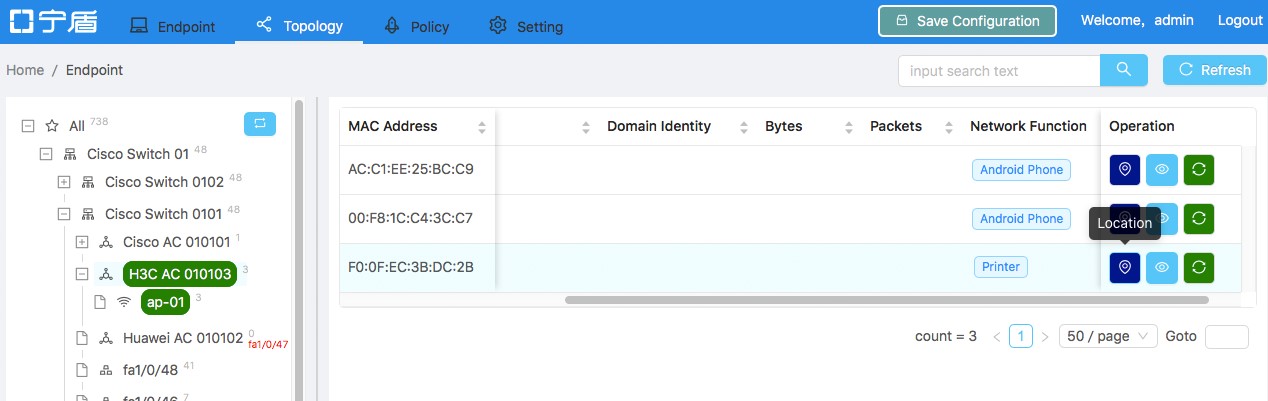Locate printer F0:0F:EC:3B:DC:2B
The height and width of the screenshot is (401, 1268).
point(1125,267)
